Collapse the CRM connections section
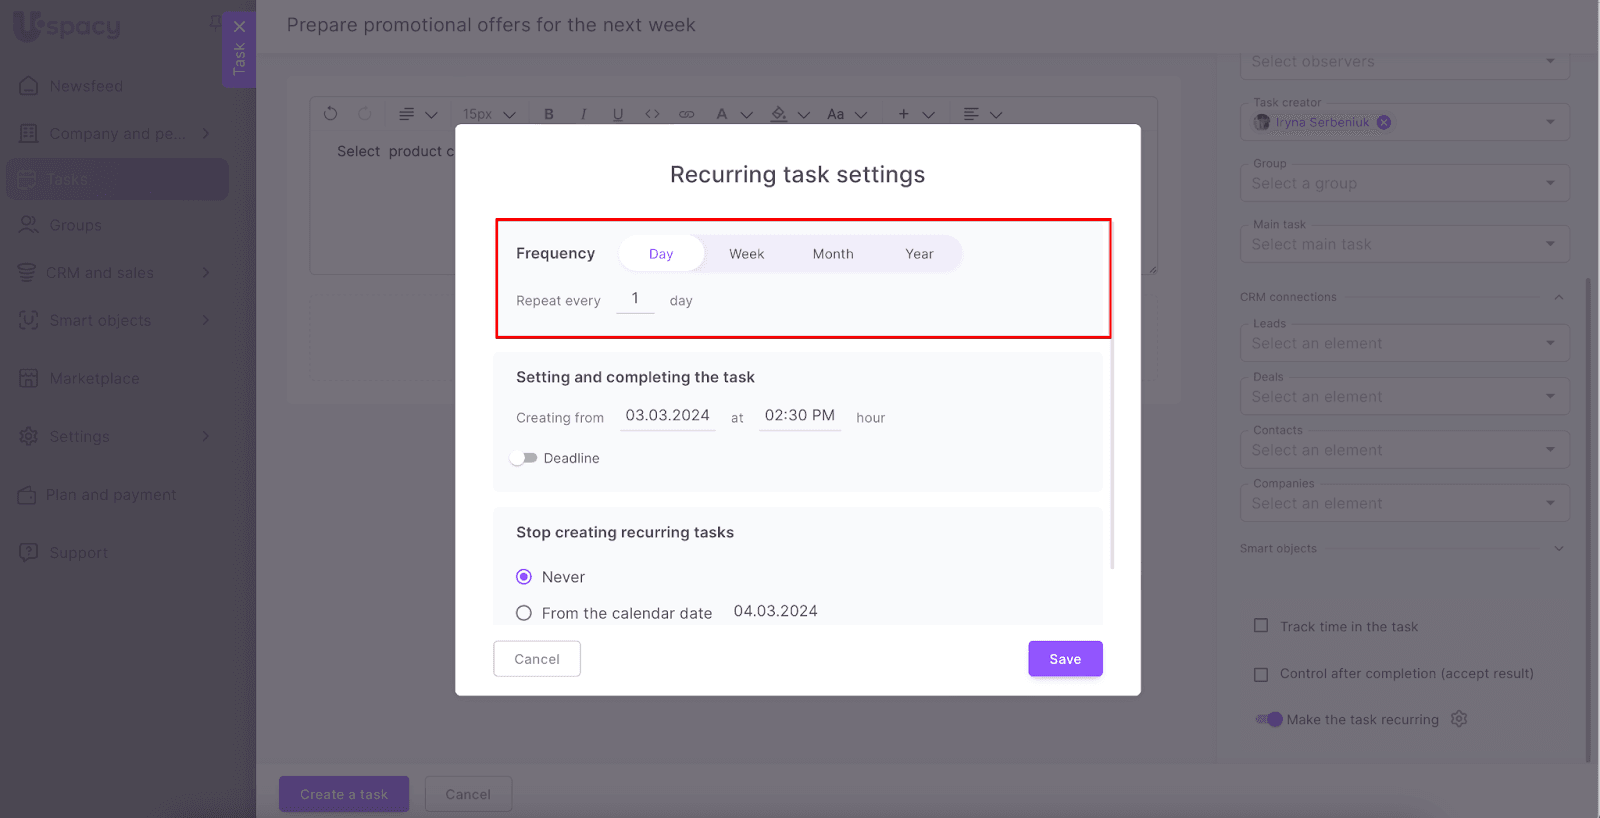The image size is (1600, 818). 1558,297
